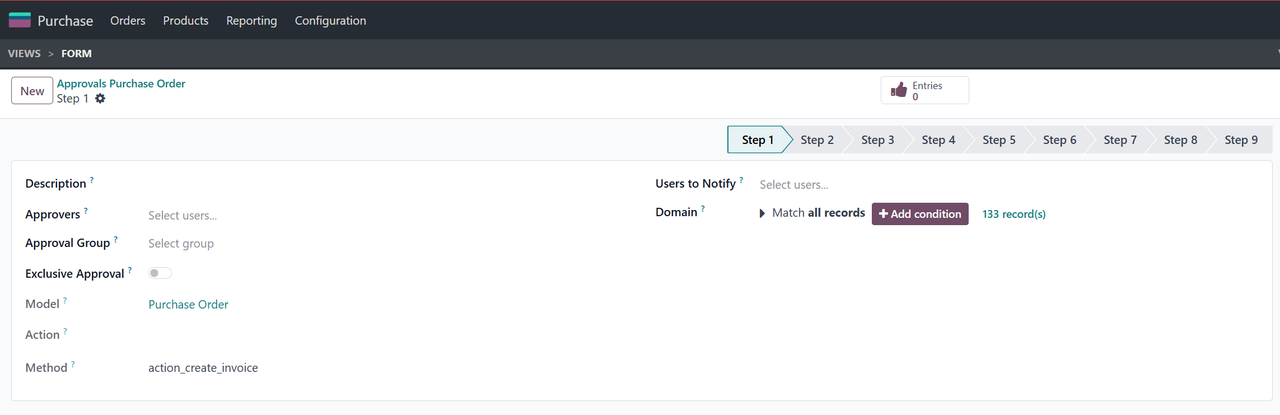Click the gear icon beside Step 1
Image resolution: width=1280 pixels, height=415 pixels.
[100, 99]
